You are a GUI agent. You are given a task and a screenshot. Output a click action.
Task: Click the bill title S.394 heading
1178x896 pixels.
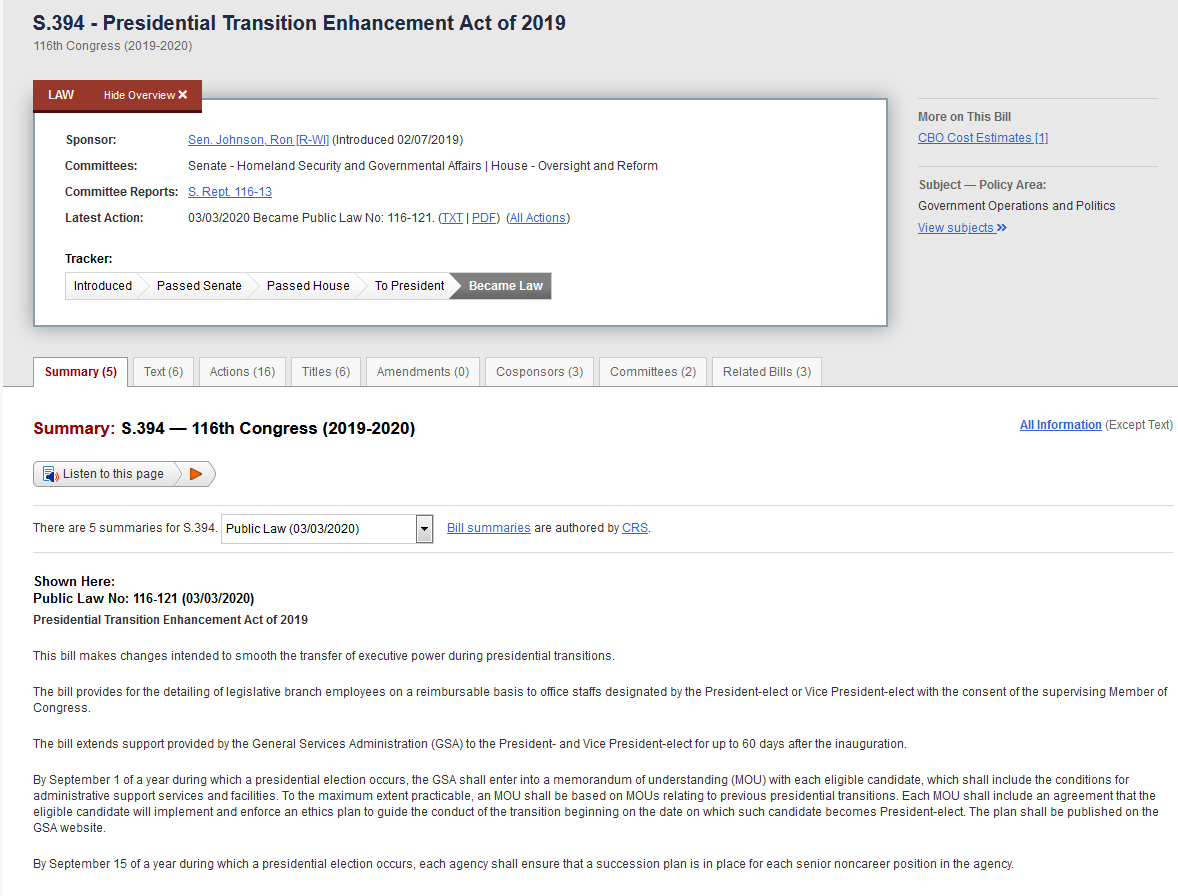point(299,23)
